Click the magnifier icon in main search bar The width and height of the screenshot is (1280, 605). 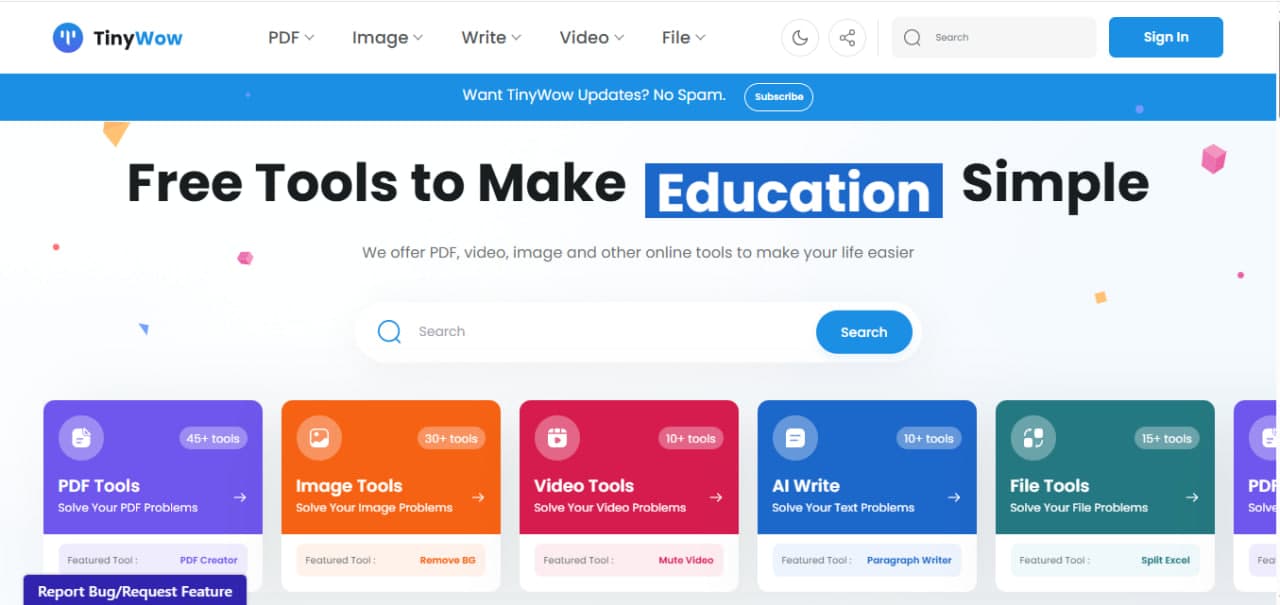pos(389,332)
